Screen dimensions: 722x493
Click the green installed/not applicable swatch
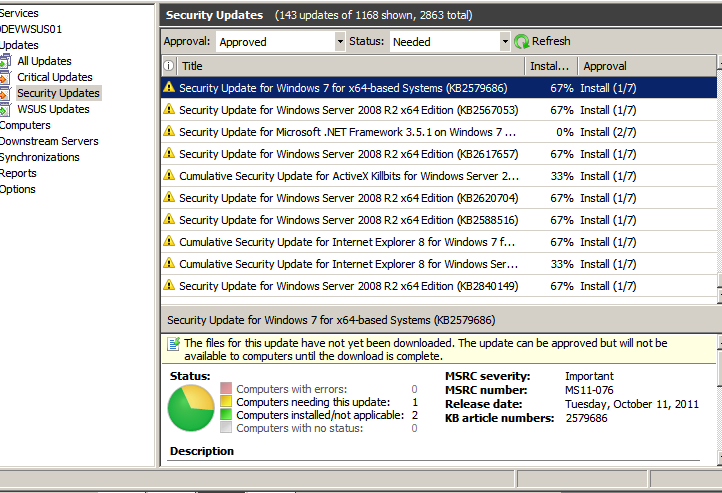pos(226,414)
